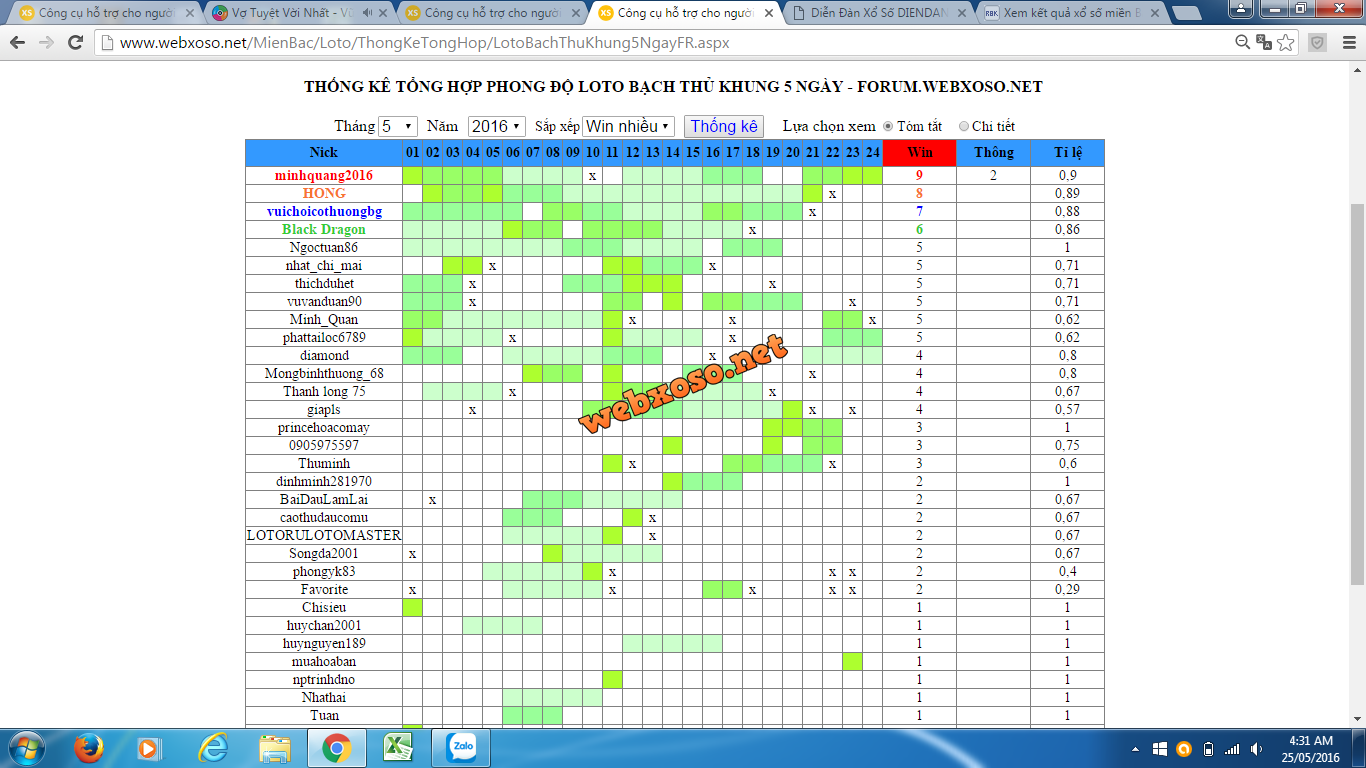Bookmark this page with the star icon
This screenshot has width=1366, height=768.
(x=1286, y=43)
